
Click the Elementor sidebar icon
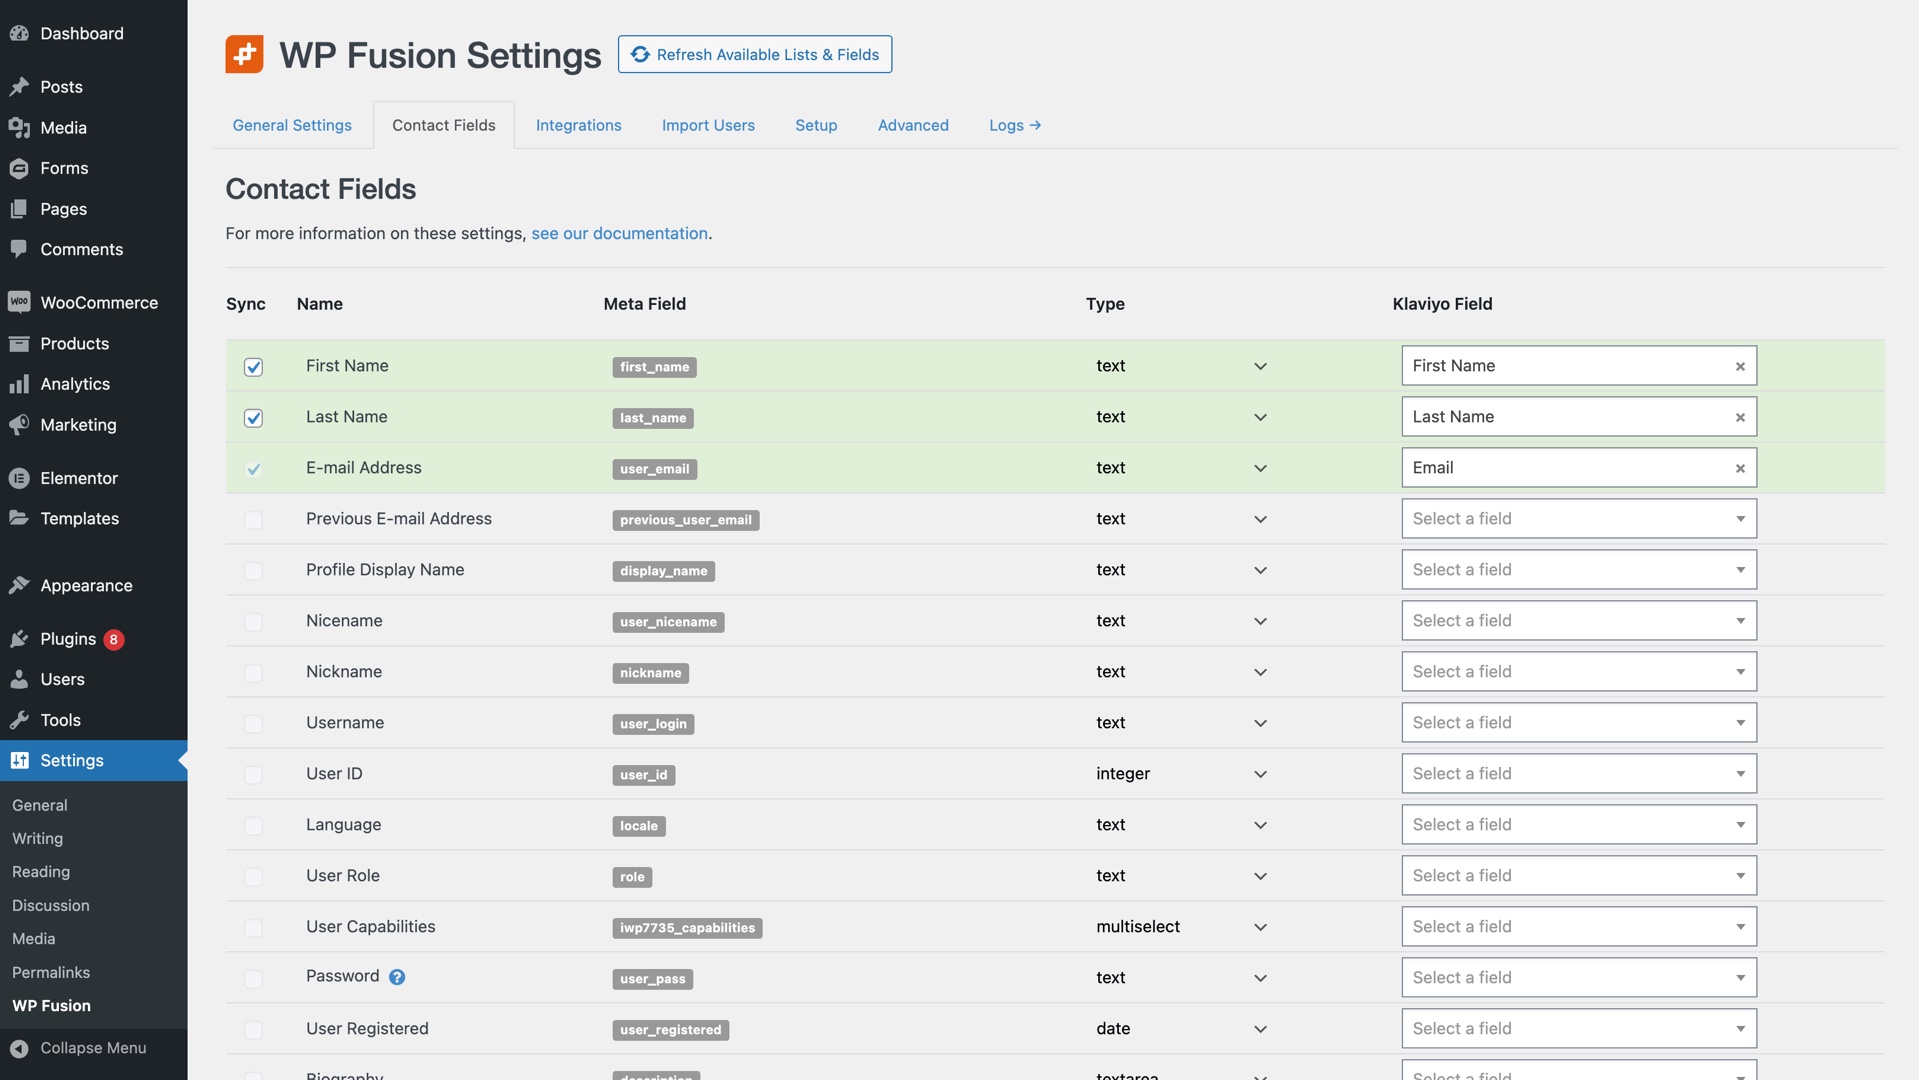tap(19, 478)
